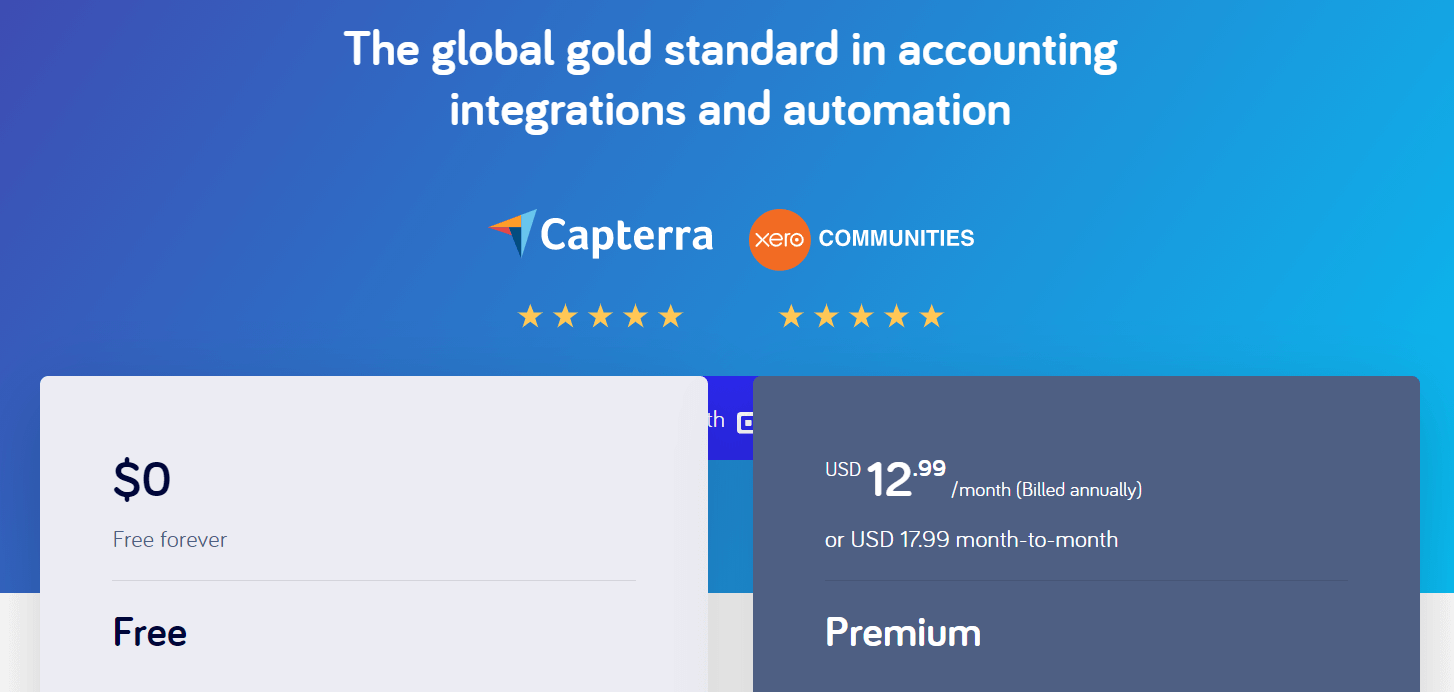Click the orange Xero circle logo
This screenshot has width=1454, height=692.
pyautogui.click(x=779, y=240)
